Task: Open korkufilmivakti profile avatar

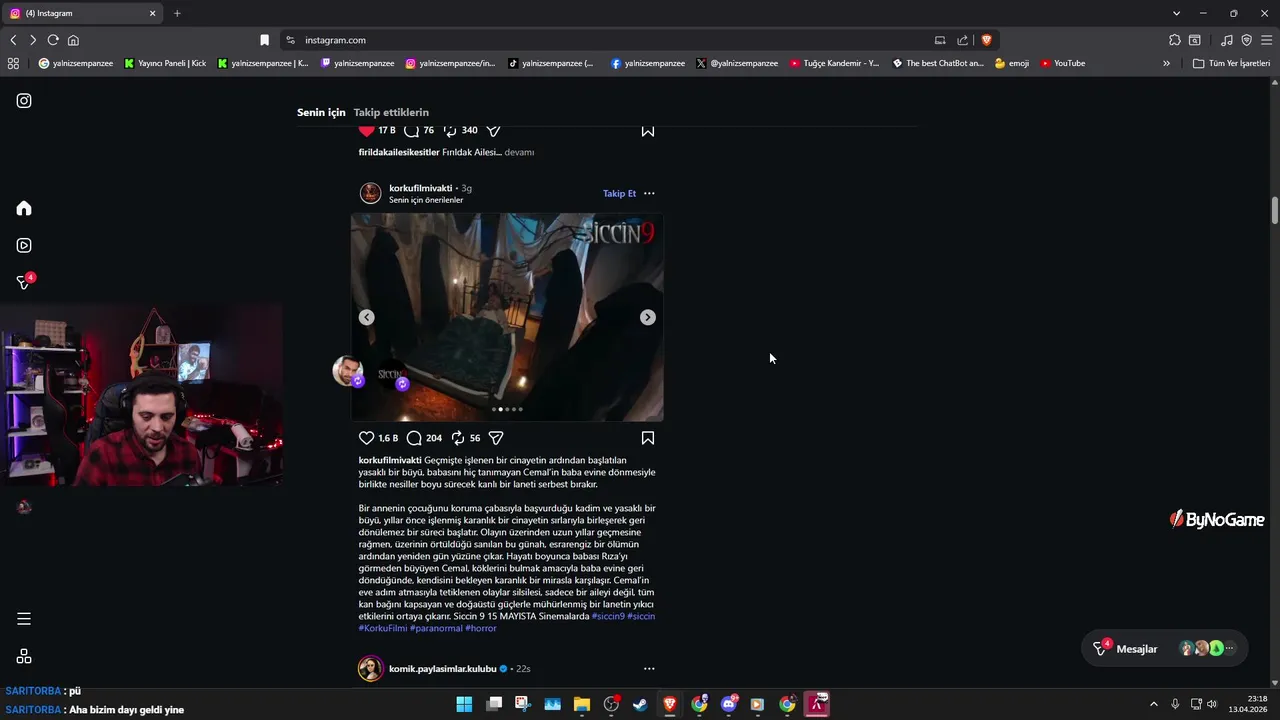Action: click(371, 193)
